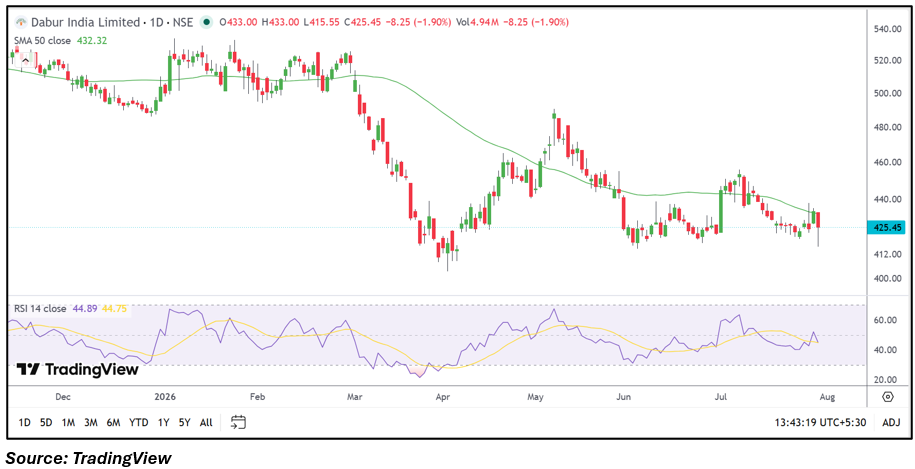The width and height of the screenshot is (915, 469).
Task: Click the Jun label on time axis
Action: point(624,397)
